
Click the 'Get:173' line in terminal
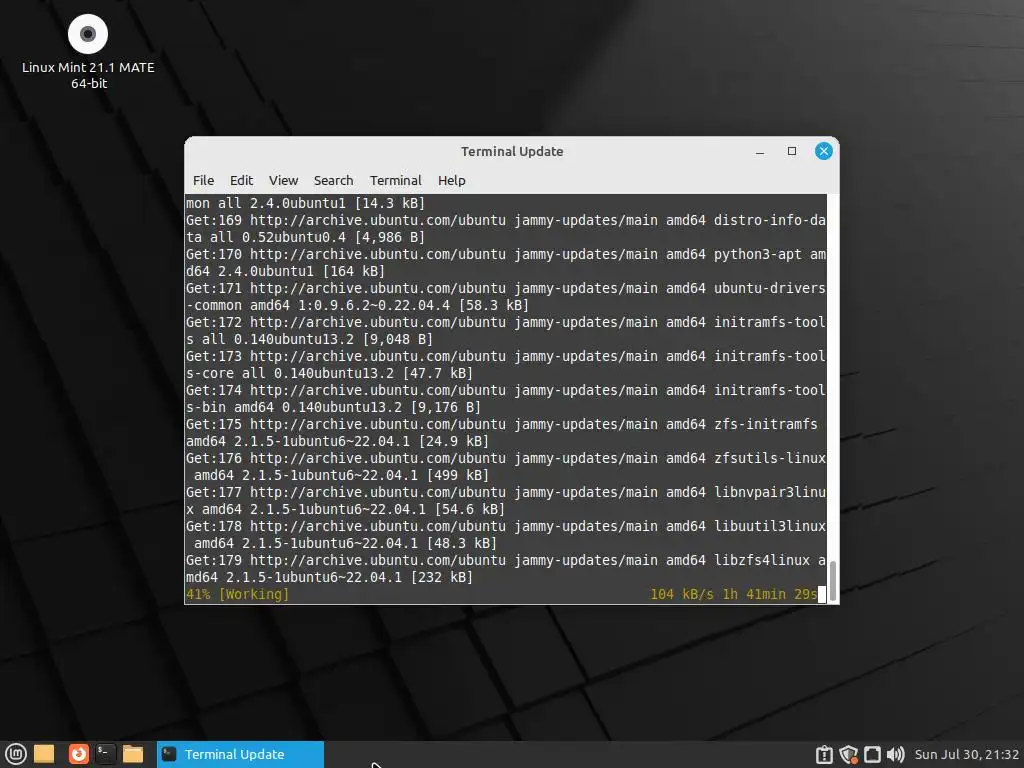click(x=505, y=357)
